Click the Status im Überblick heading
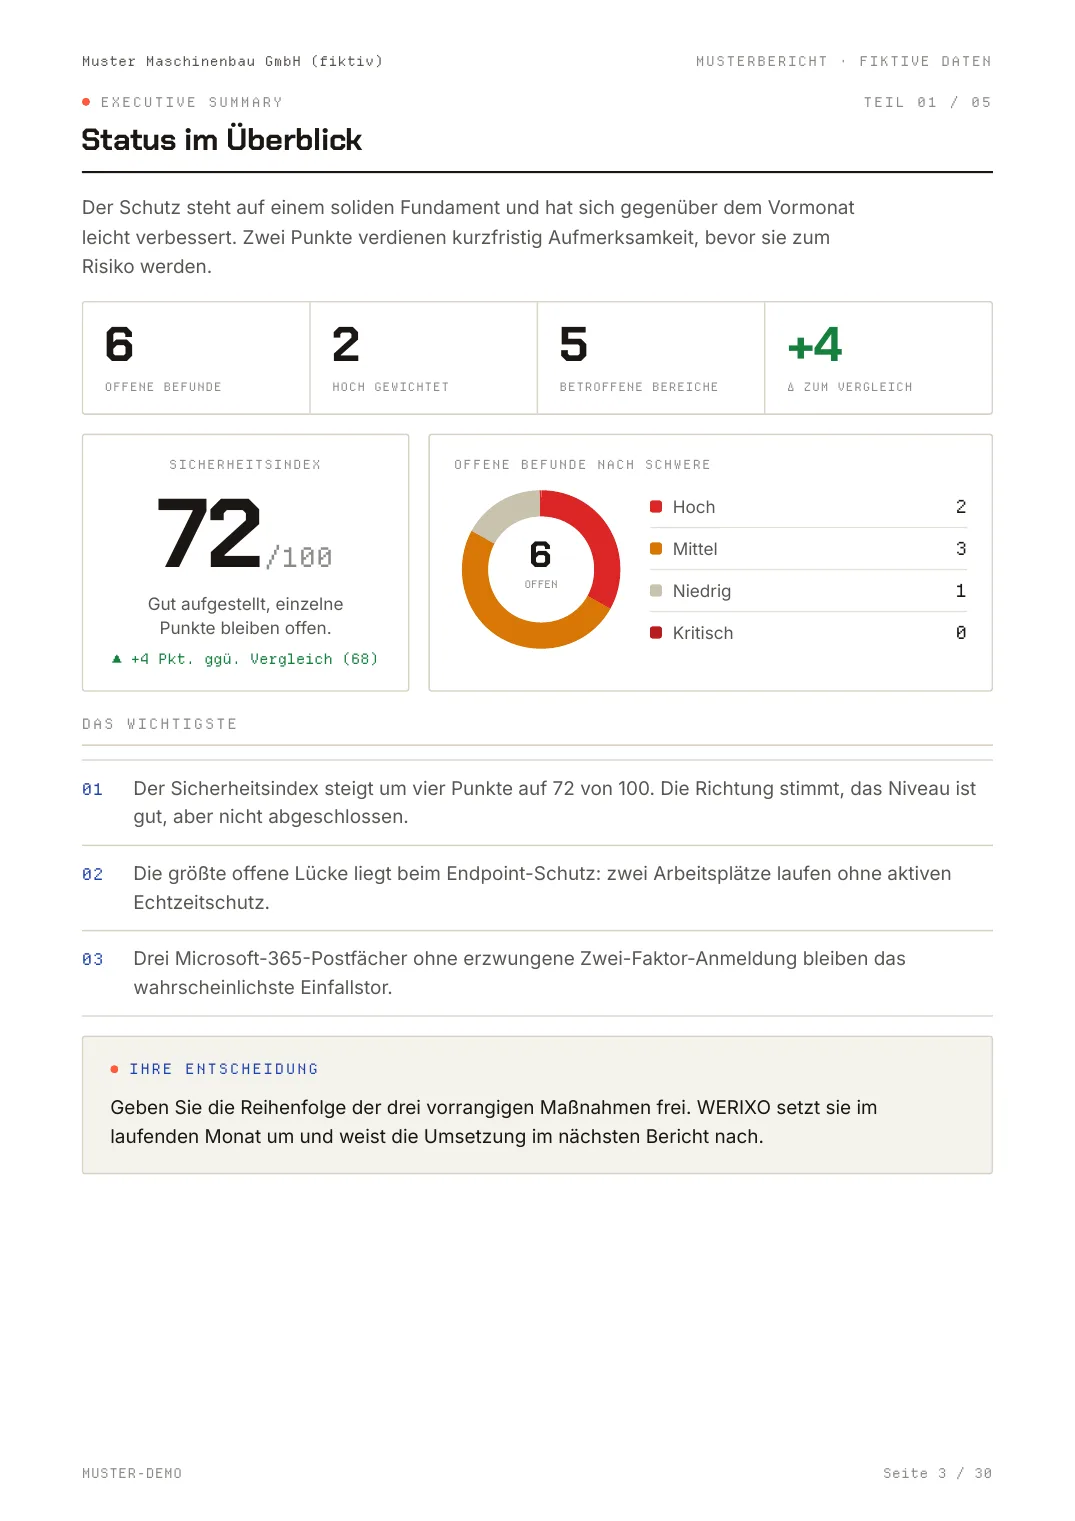Viewport: 1075px width, 1521px height. [x=222, y=139]
